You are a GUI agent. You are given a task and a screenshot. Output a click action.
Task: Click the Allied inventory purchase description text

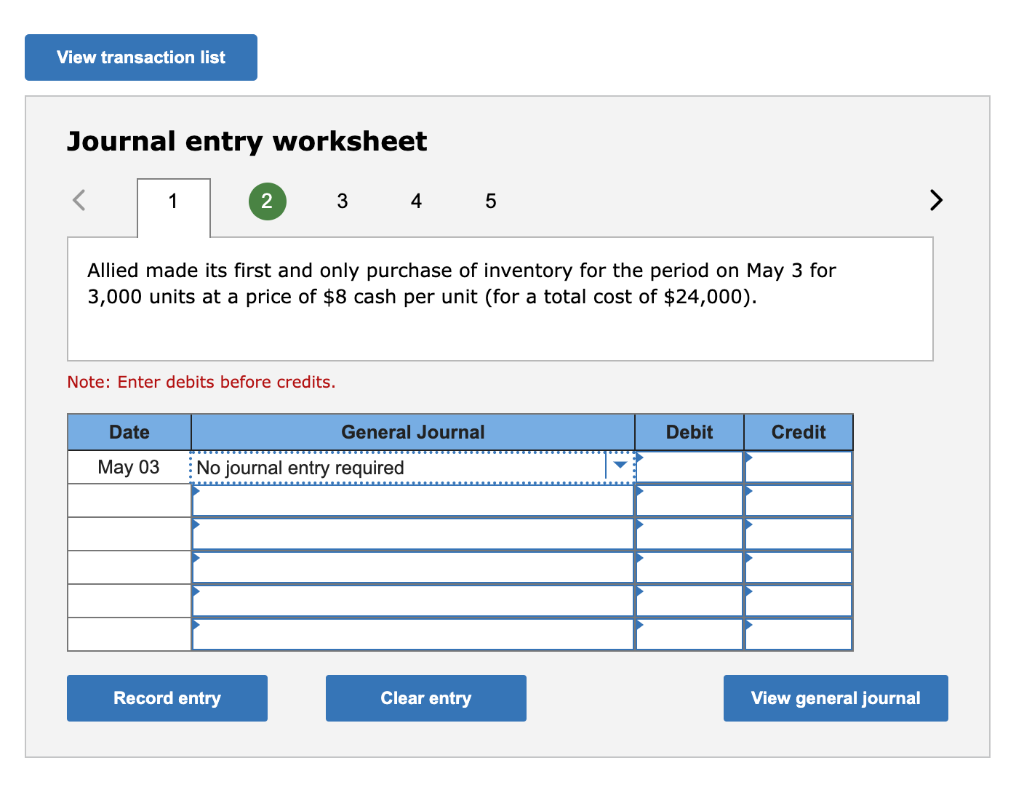tap(461, 283)
